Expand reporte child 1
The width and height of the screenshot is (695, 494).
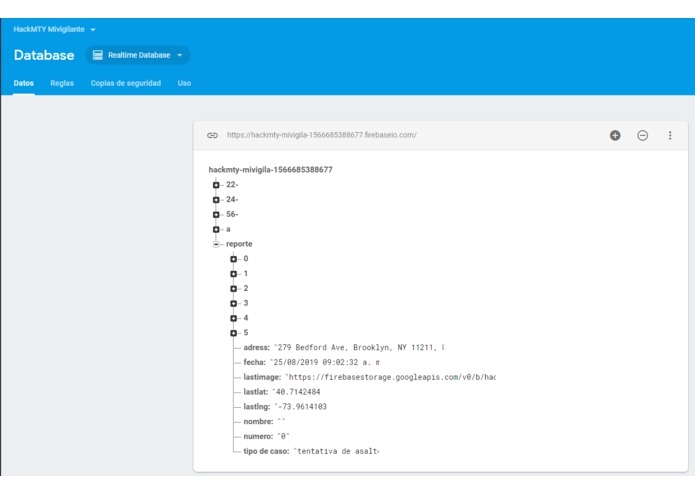point(234,274)
